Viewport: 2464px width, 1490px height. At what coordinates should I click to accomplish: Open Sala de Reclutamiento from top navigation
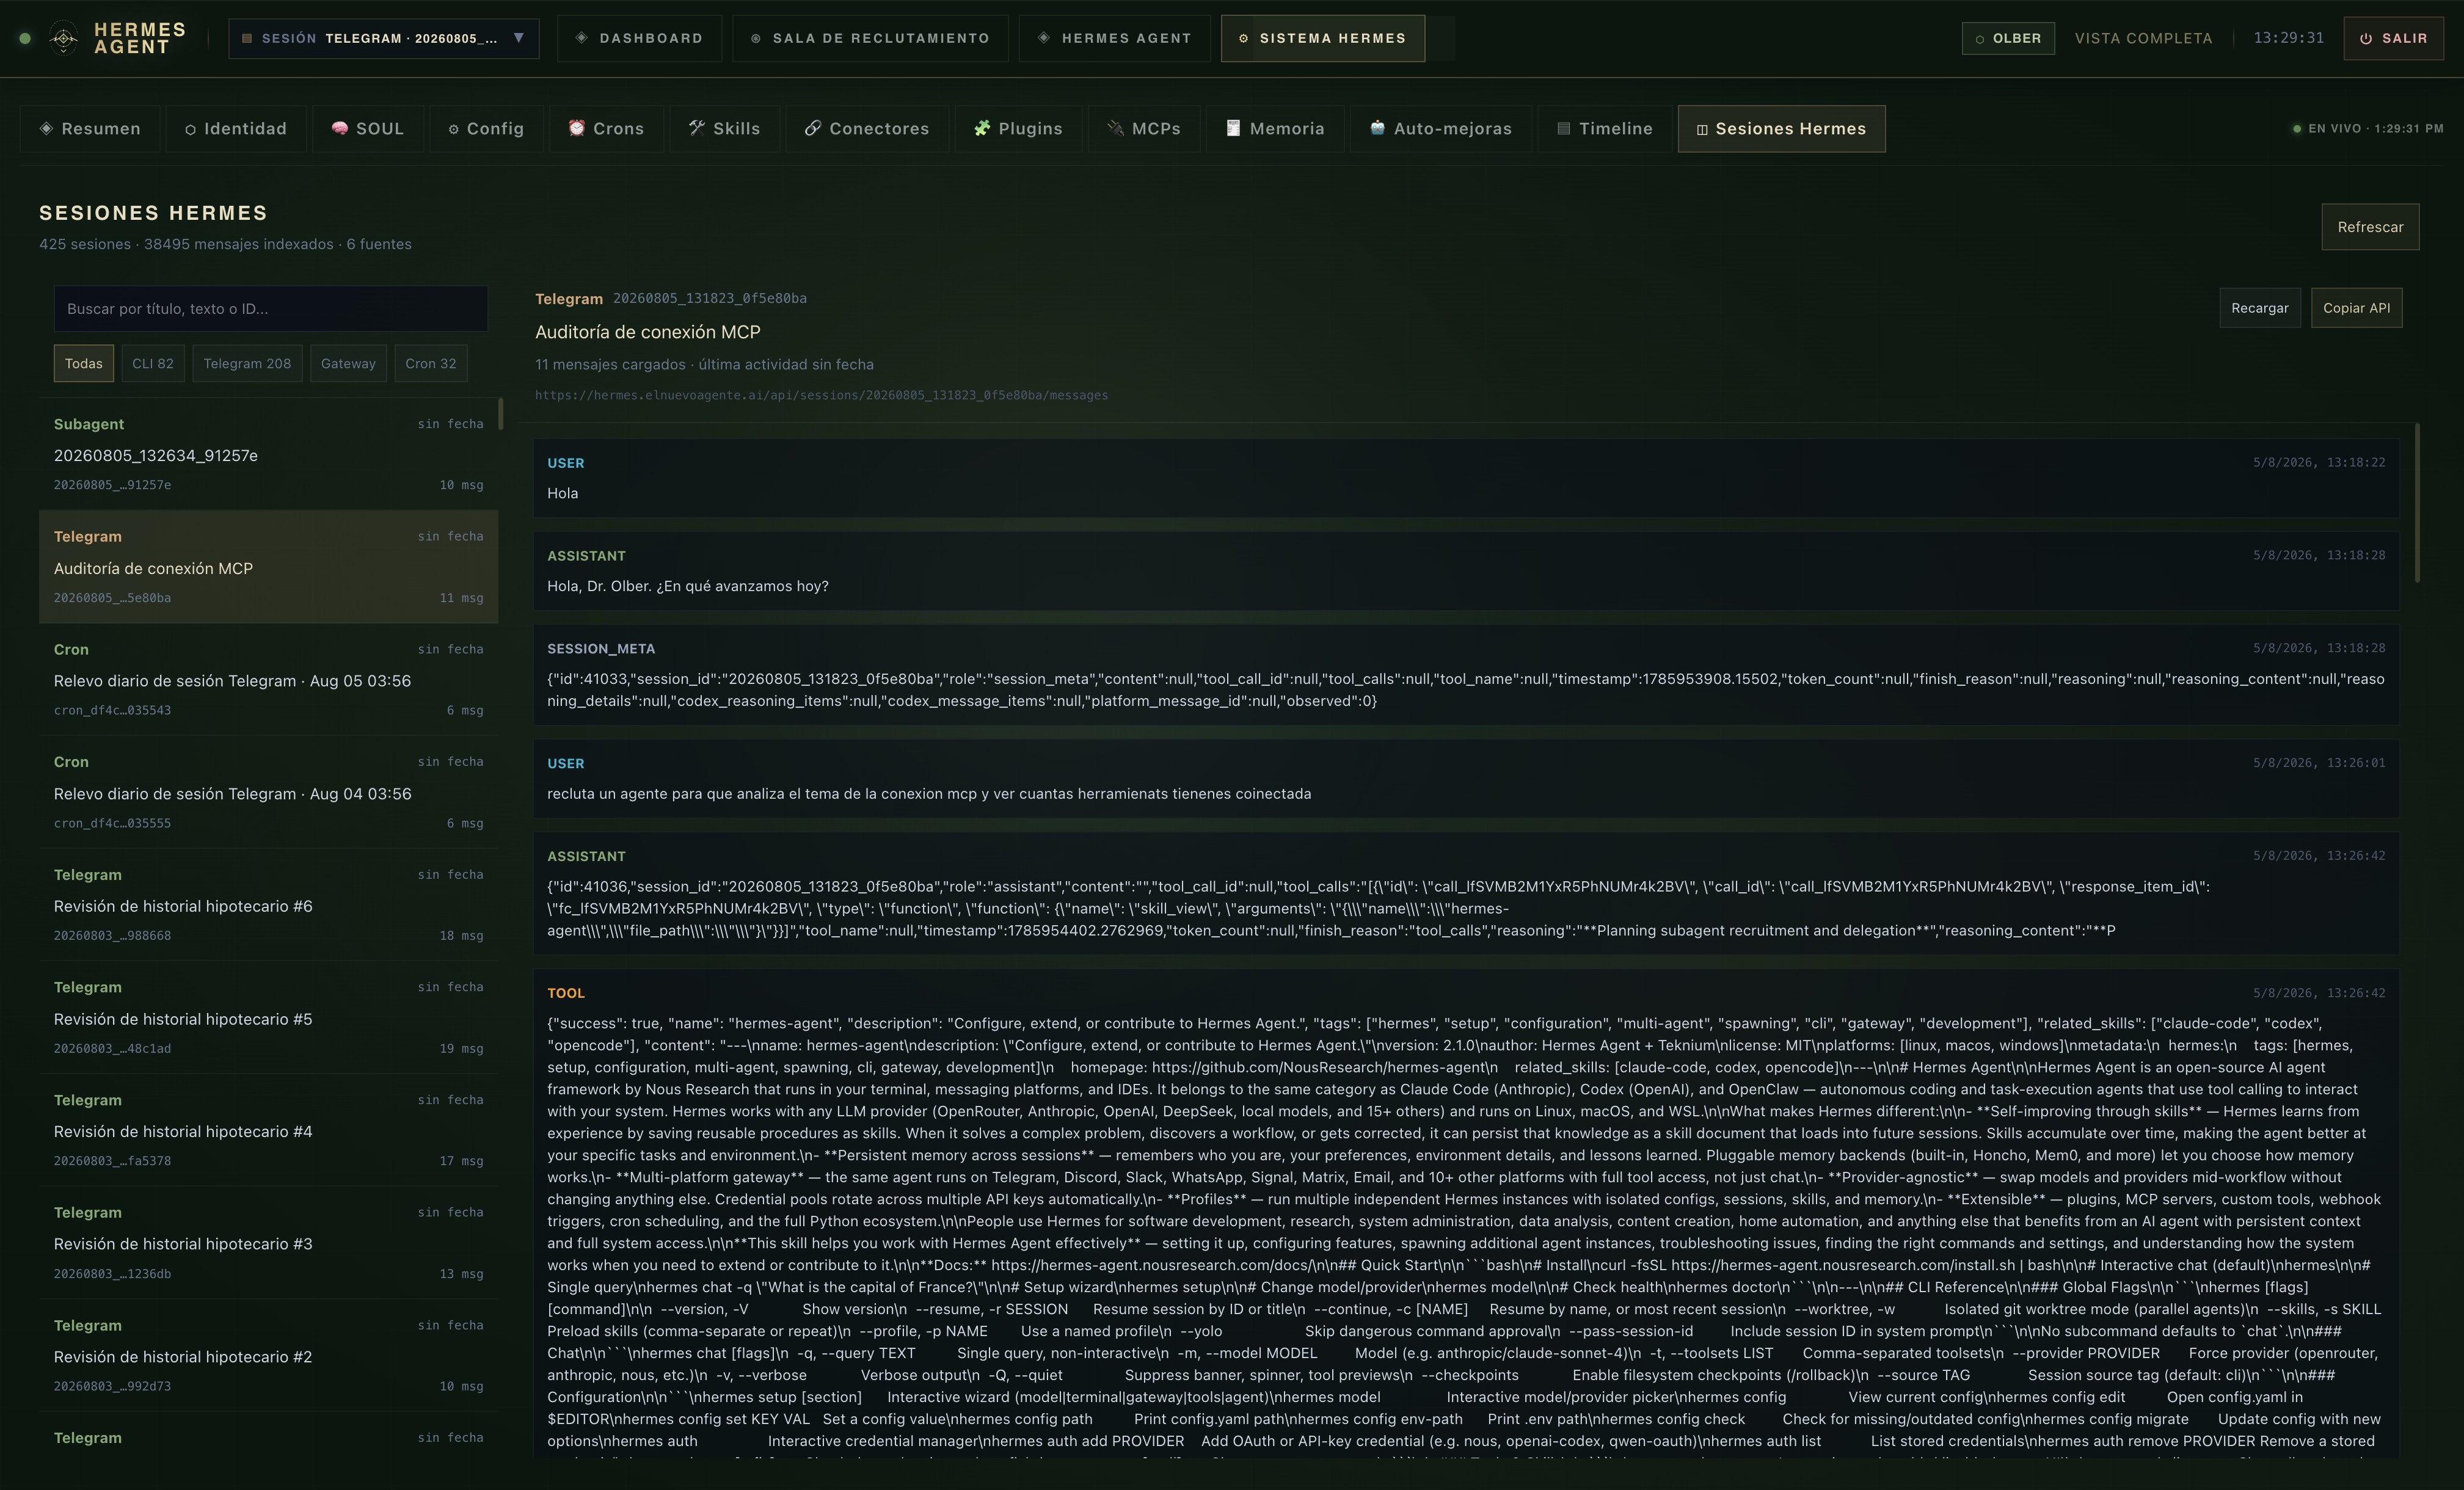[870, 38]
